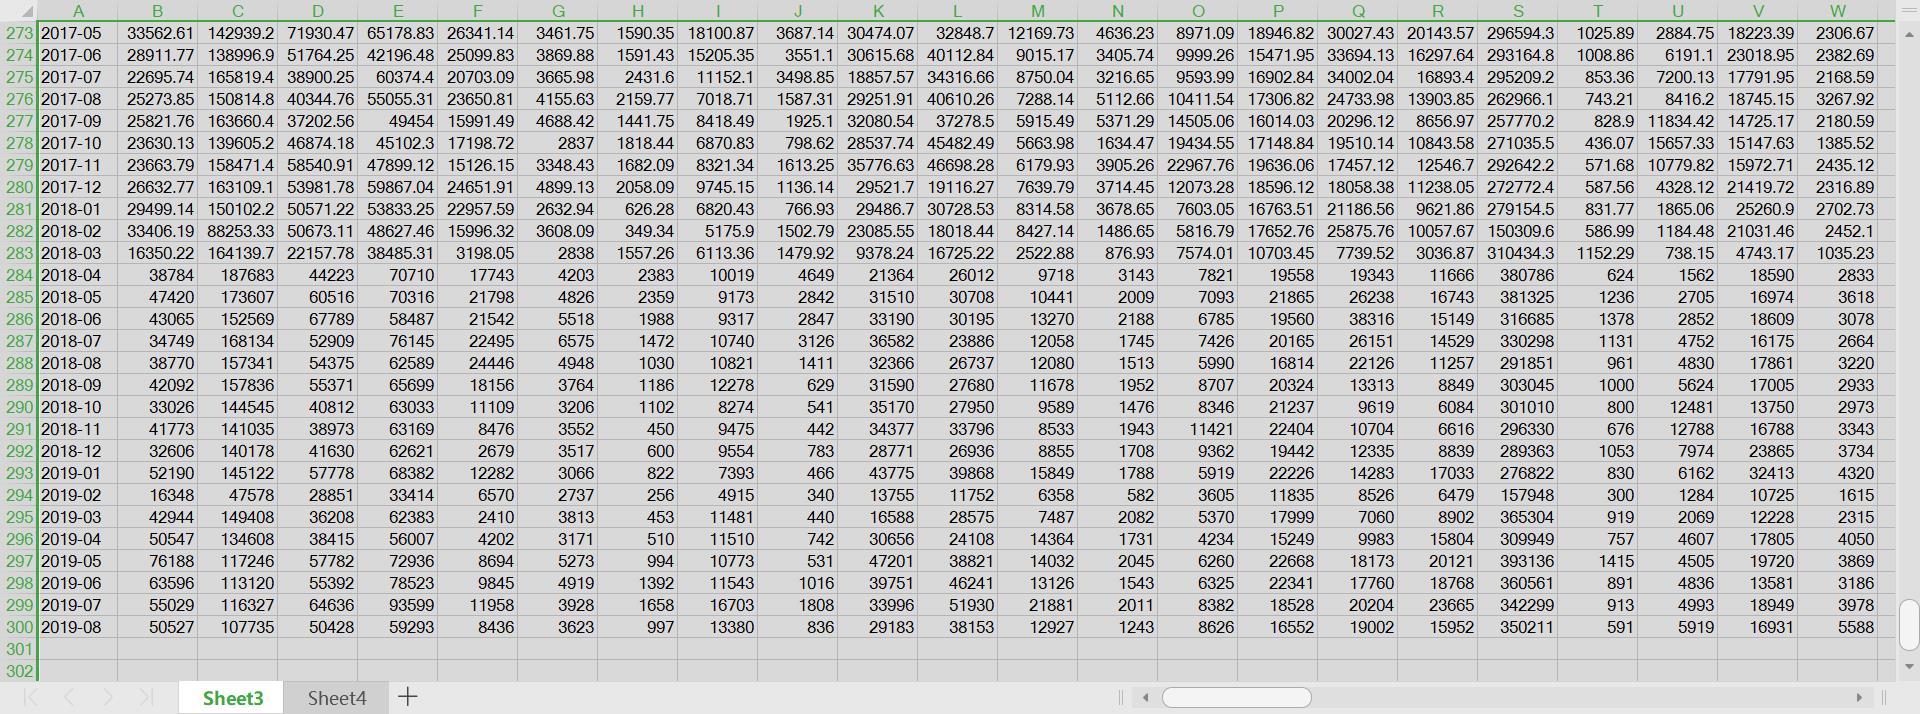Select empty row header 301

[x=19, y=649]
